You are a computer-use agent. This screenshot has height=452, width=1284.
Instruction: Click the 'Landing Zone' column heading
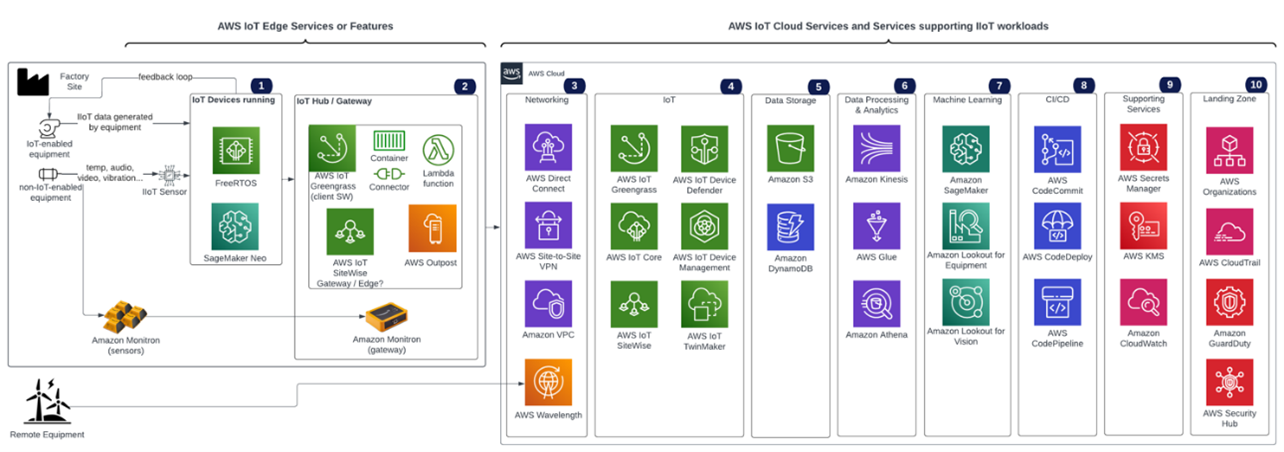tap(1229, 100)
